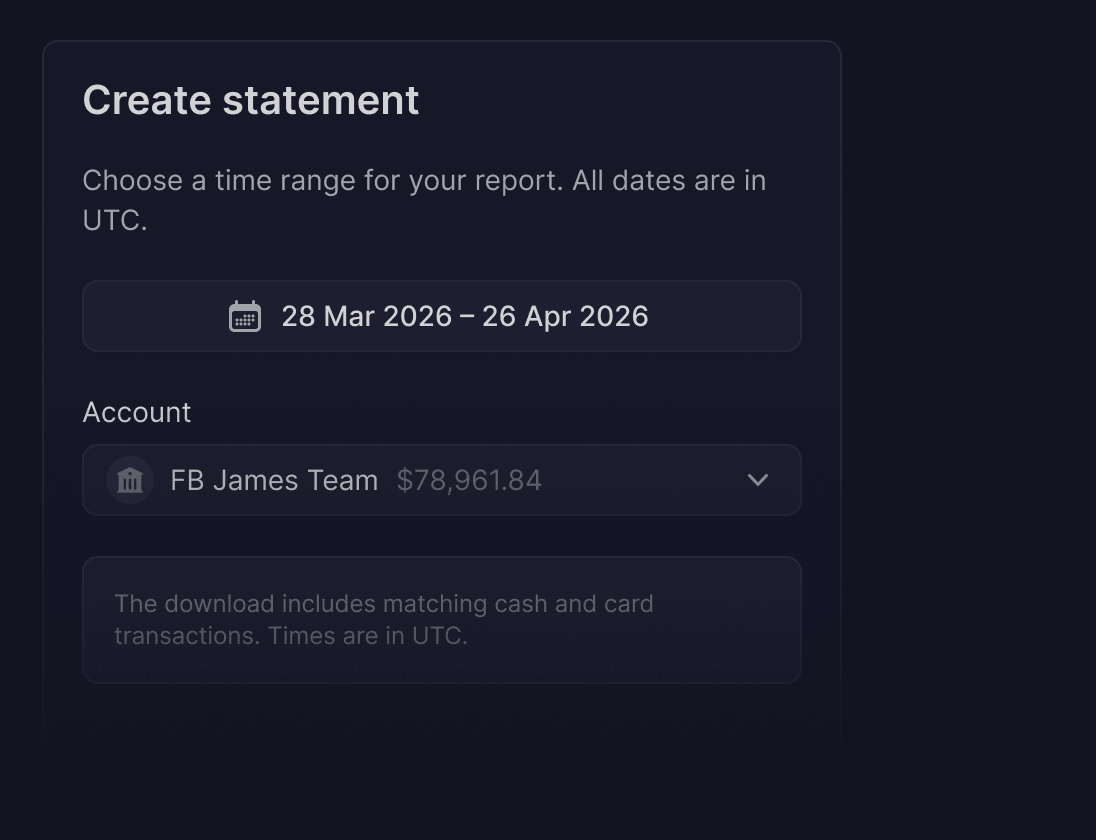Click the word transactions in the info note
The image size is (1096, 840).
pos(187,636)
